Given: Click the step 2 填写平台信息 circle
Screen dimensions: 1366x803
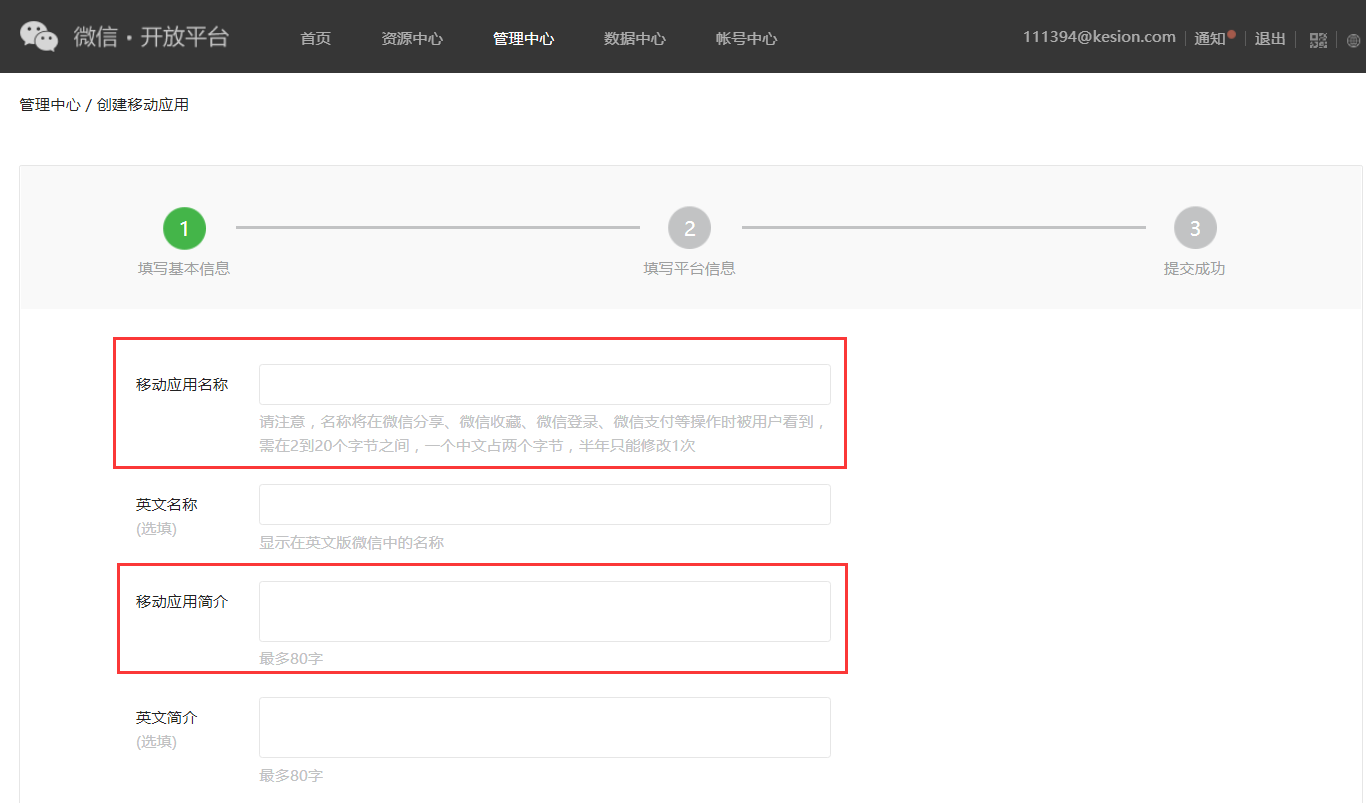Looking at the screenshot, I should click(689, 227).
